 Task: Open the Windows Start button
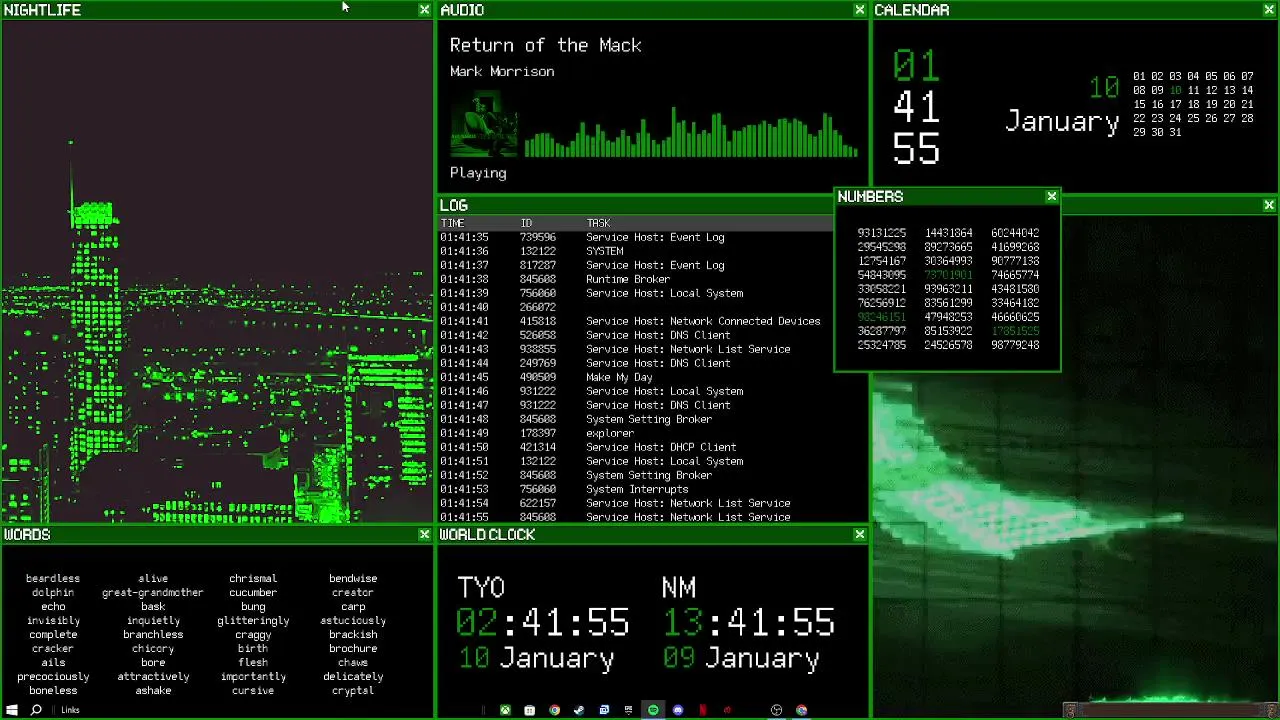tap(12, 710)
